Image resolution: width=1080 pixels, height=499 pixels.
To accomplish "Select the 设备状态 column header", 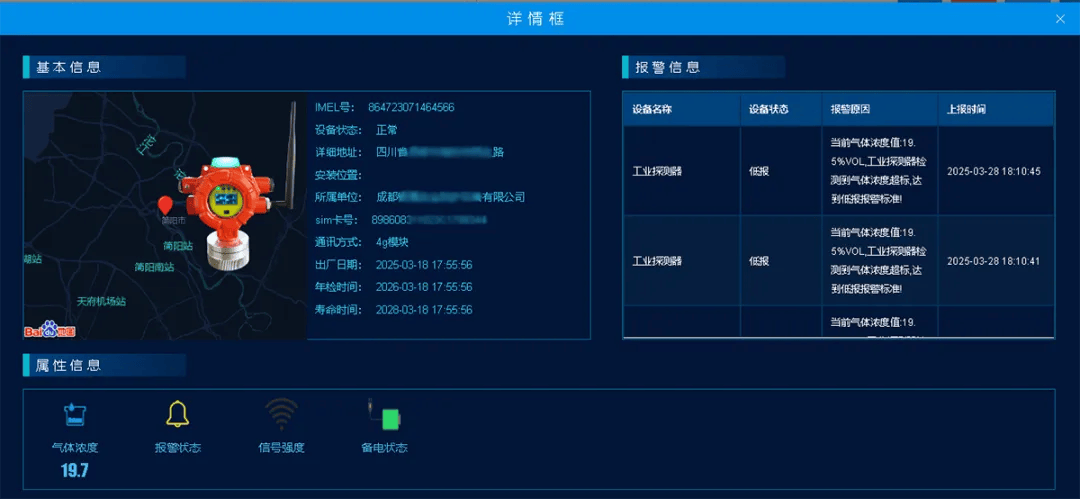I will (x=768, y=109).
